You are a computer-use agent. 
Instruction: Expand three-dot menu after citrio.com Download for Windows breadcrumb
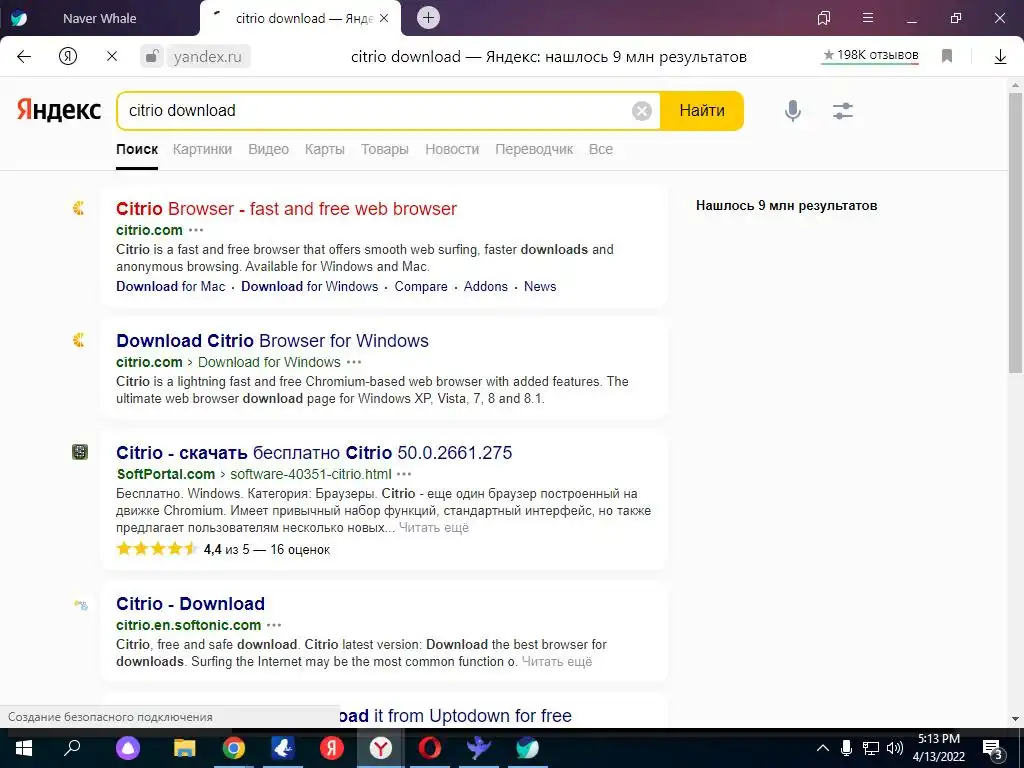[354, 362]
